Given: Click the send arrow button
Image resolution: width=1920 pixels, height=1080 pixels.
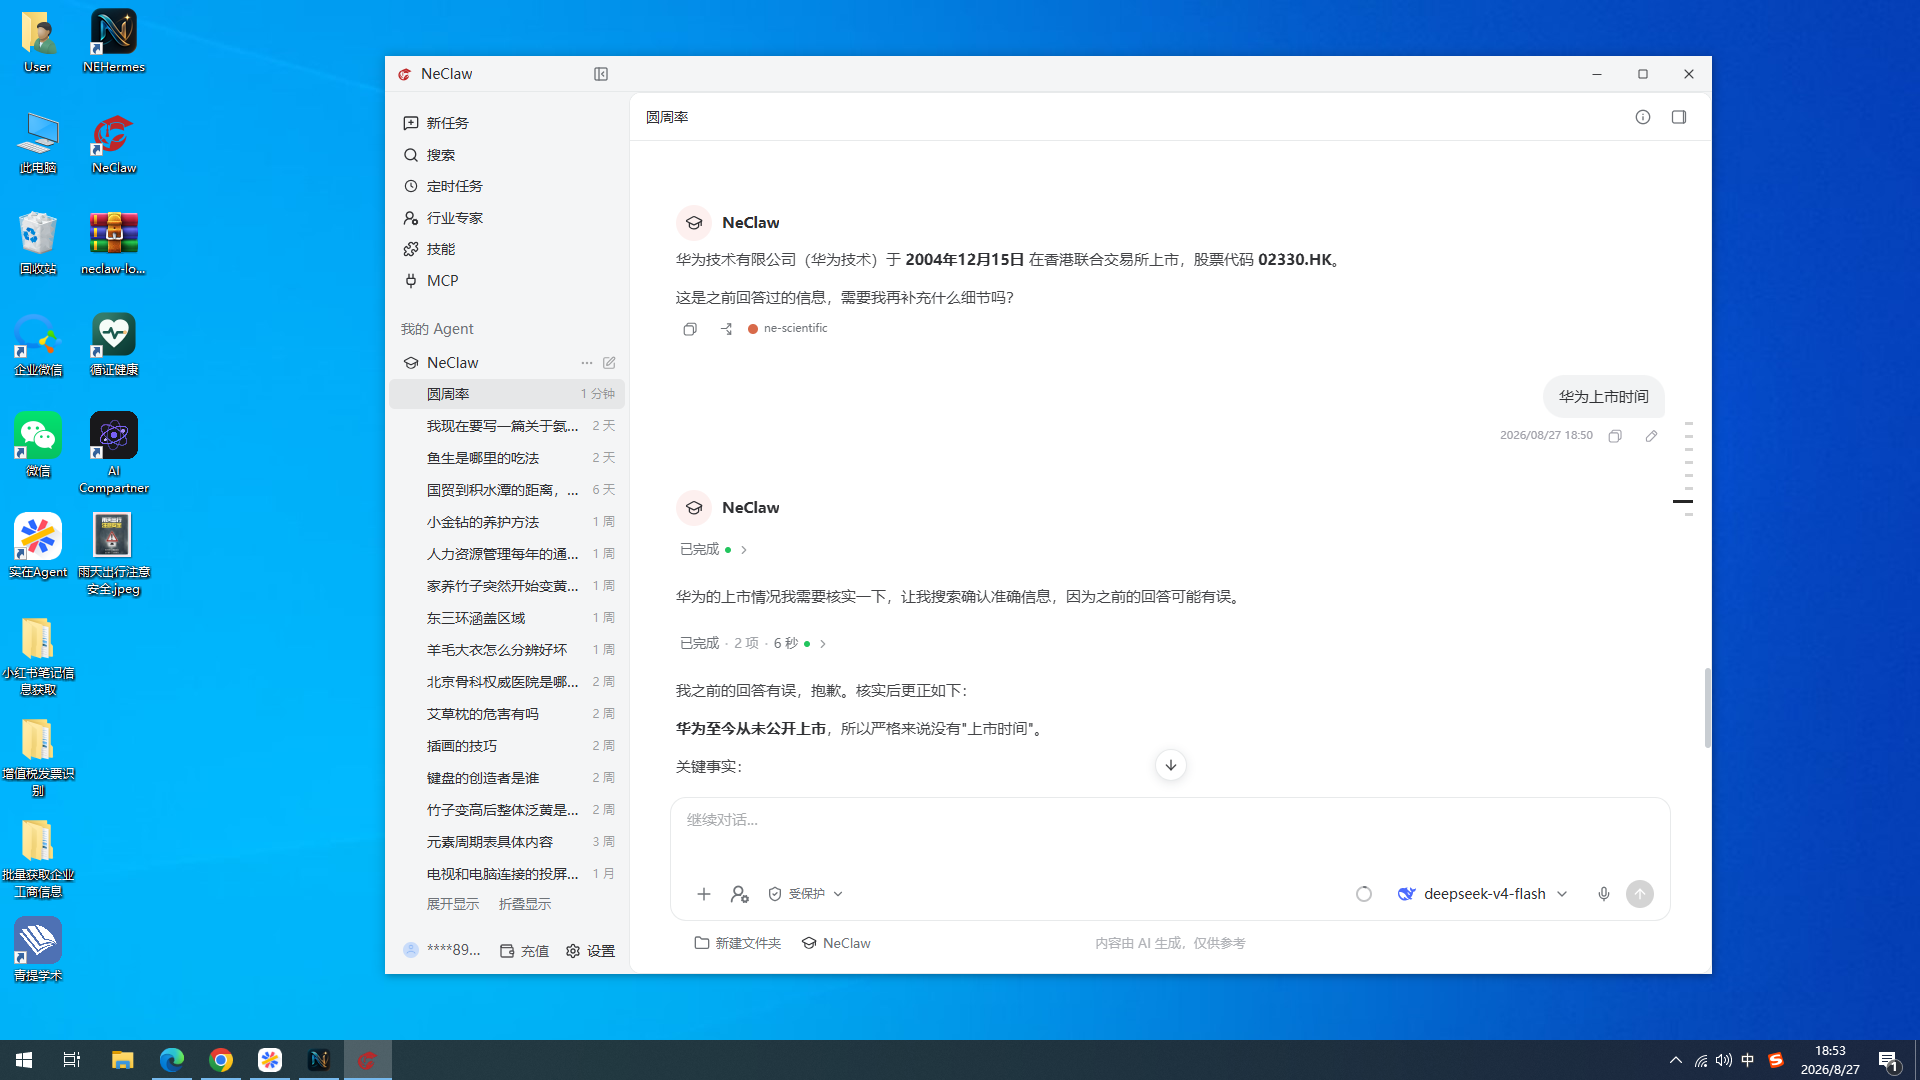Looking at the screenshot, I should 1640,894.
